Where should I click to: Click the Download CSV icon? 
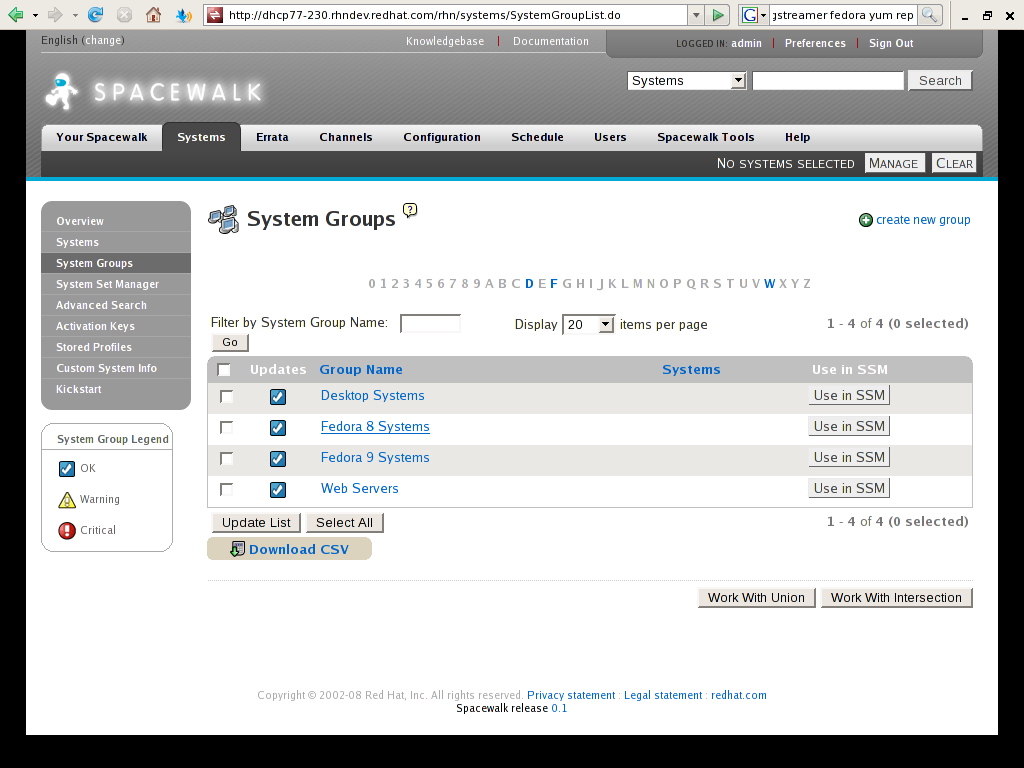237,549
